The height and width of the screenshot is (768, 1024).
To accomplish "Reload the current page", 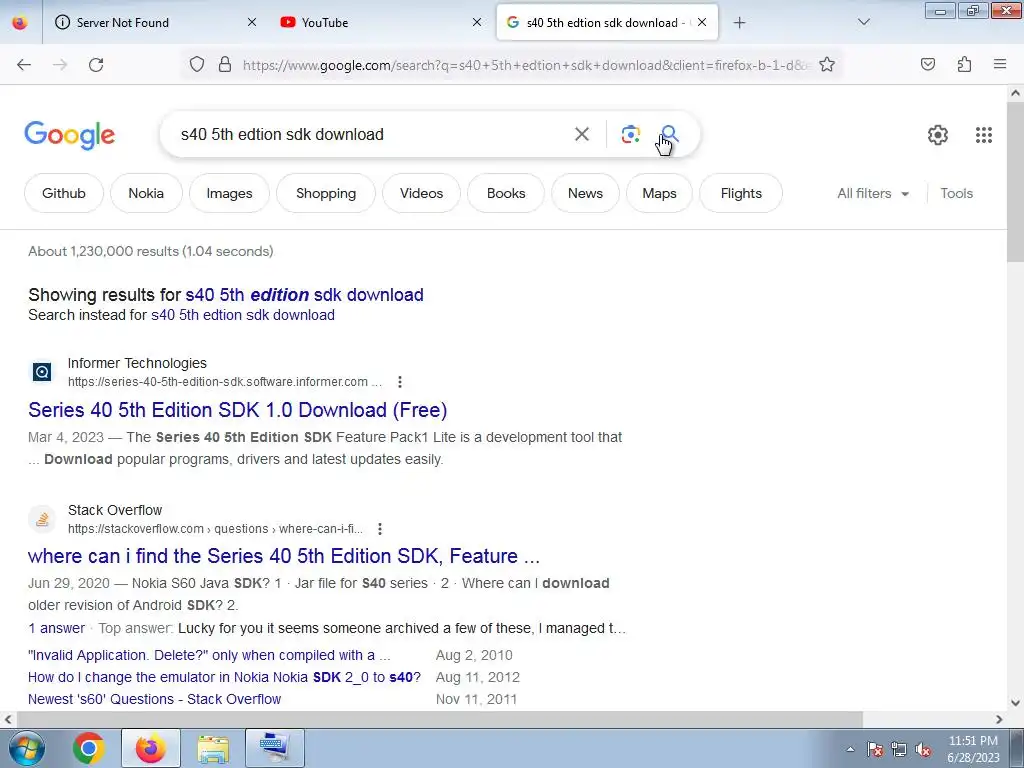I will [96, 65].
